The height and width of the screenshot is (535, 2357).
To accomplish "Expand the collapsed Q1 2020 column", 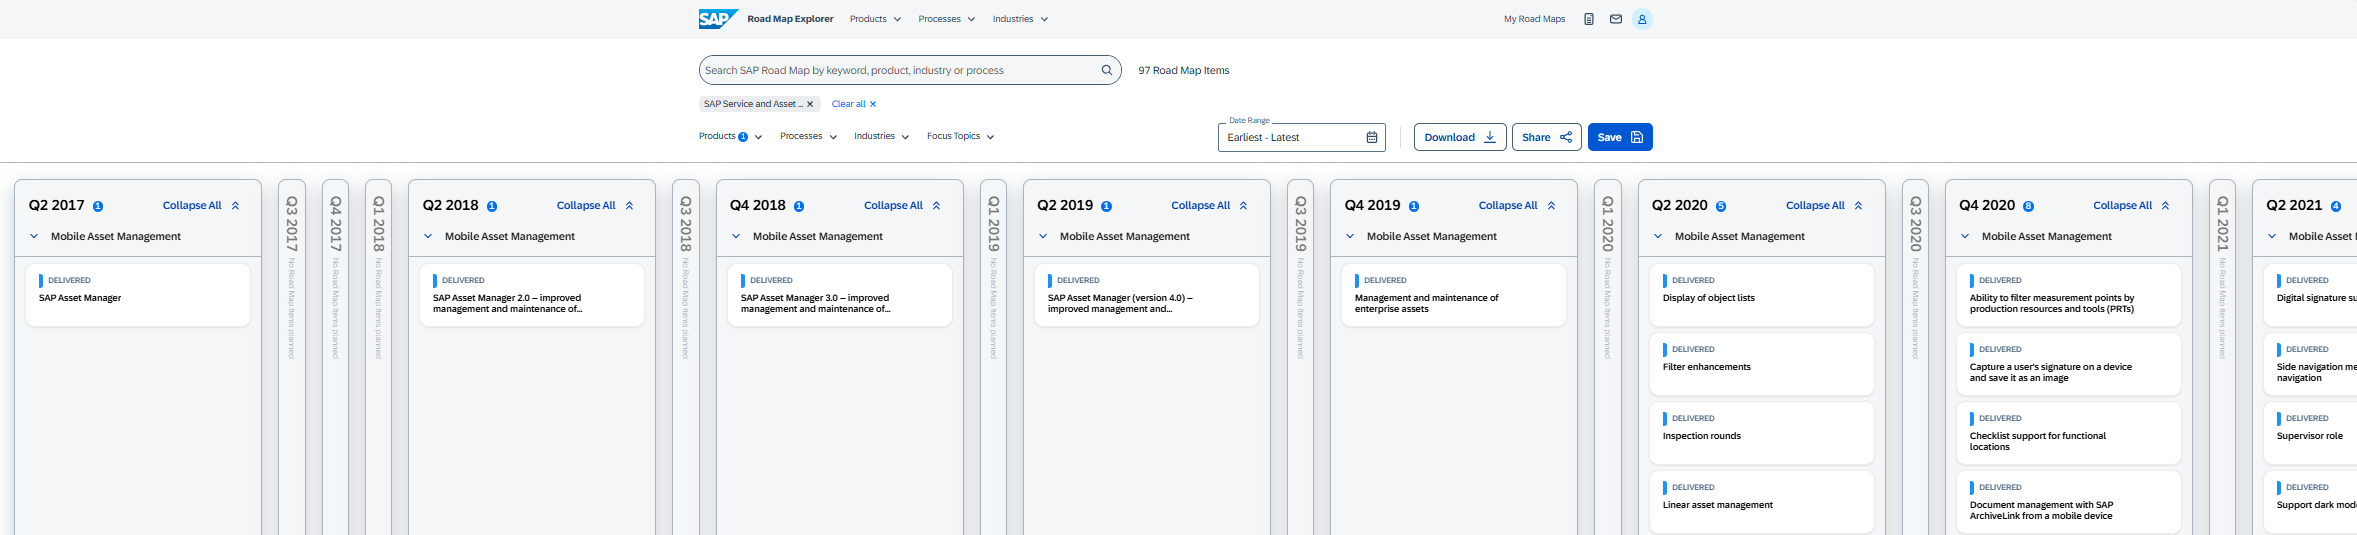I will pyautogui.click(x=1608, y=357).
